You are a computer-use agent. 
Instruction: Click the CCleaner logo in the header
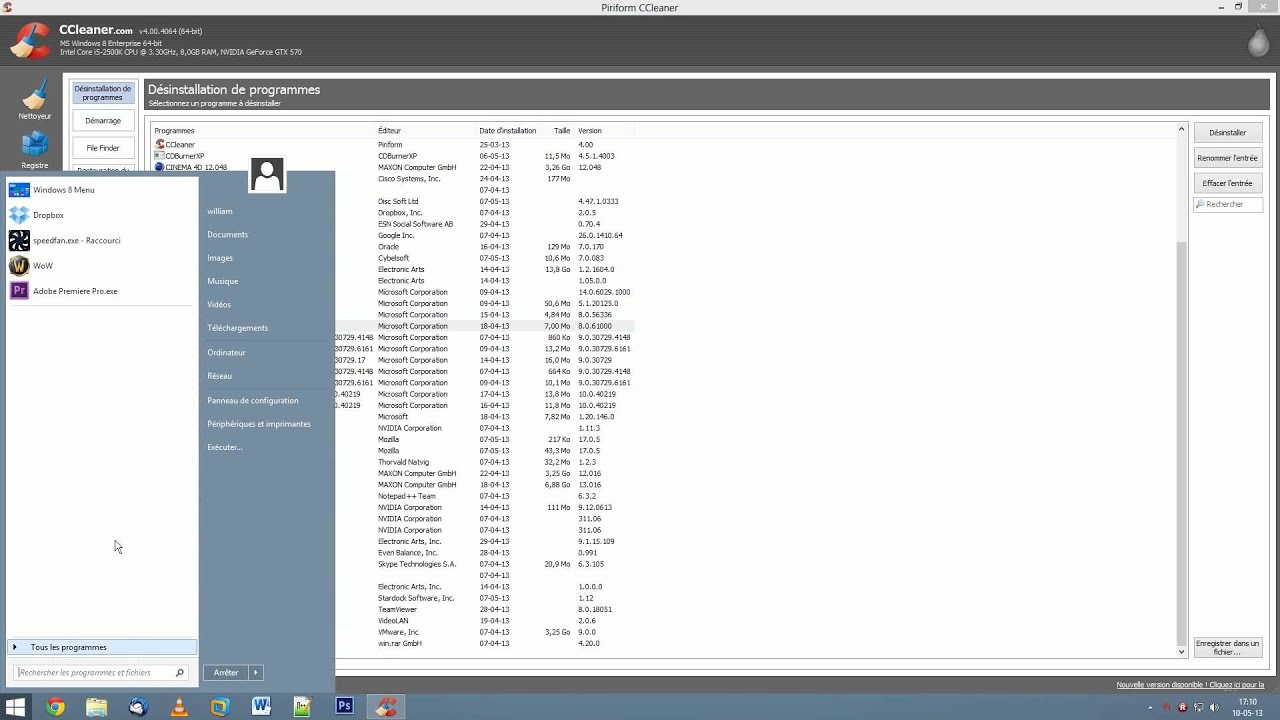pos(30,40)
